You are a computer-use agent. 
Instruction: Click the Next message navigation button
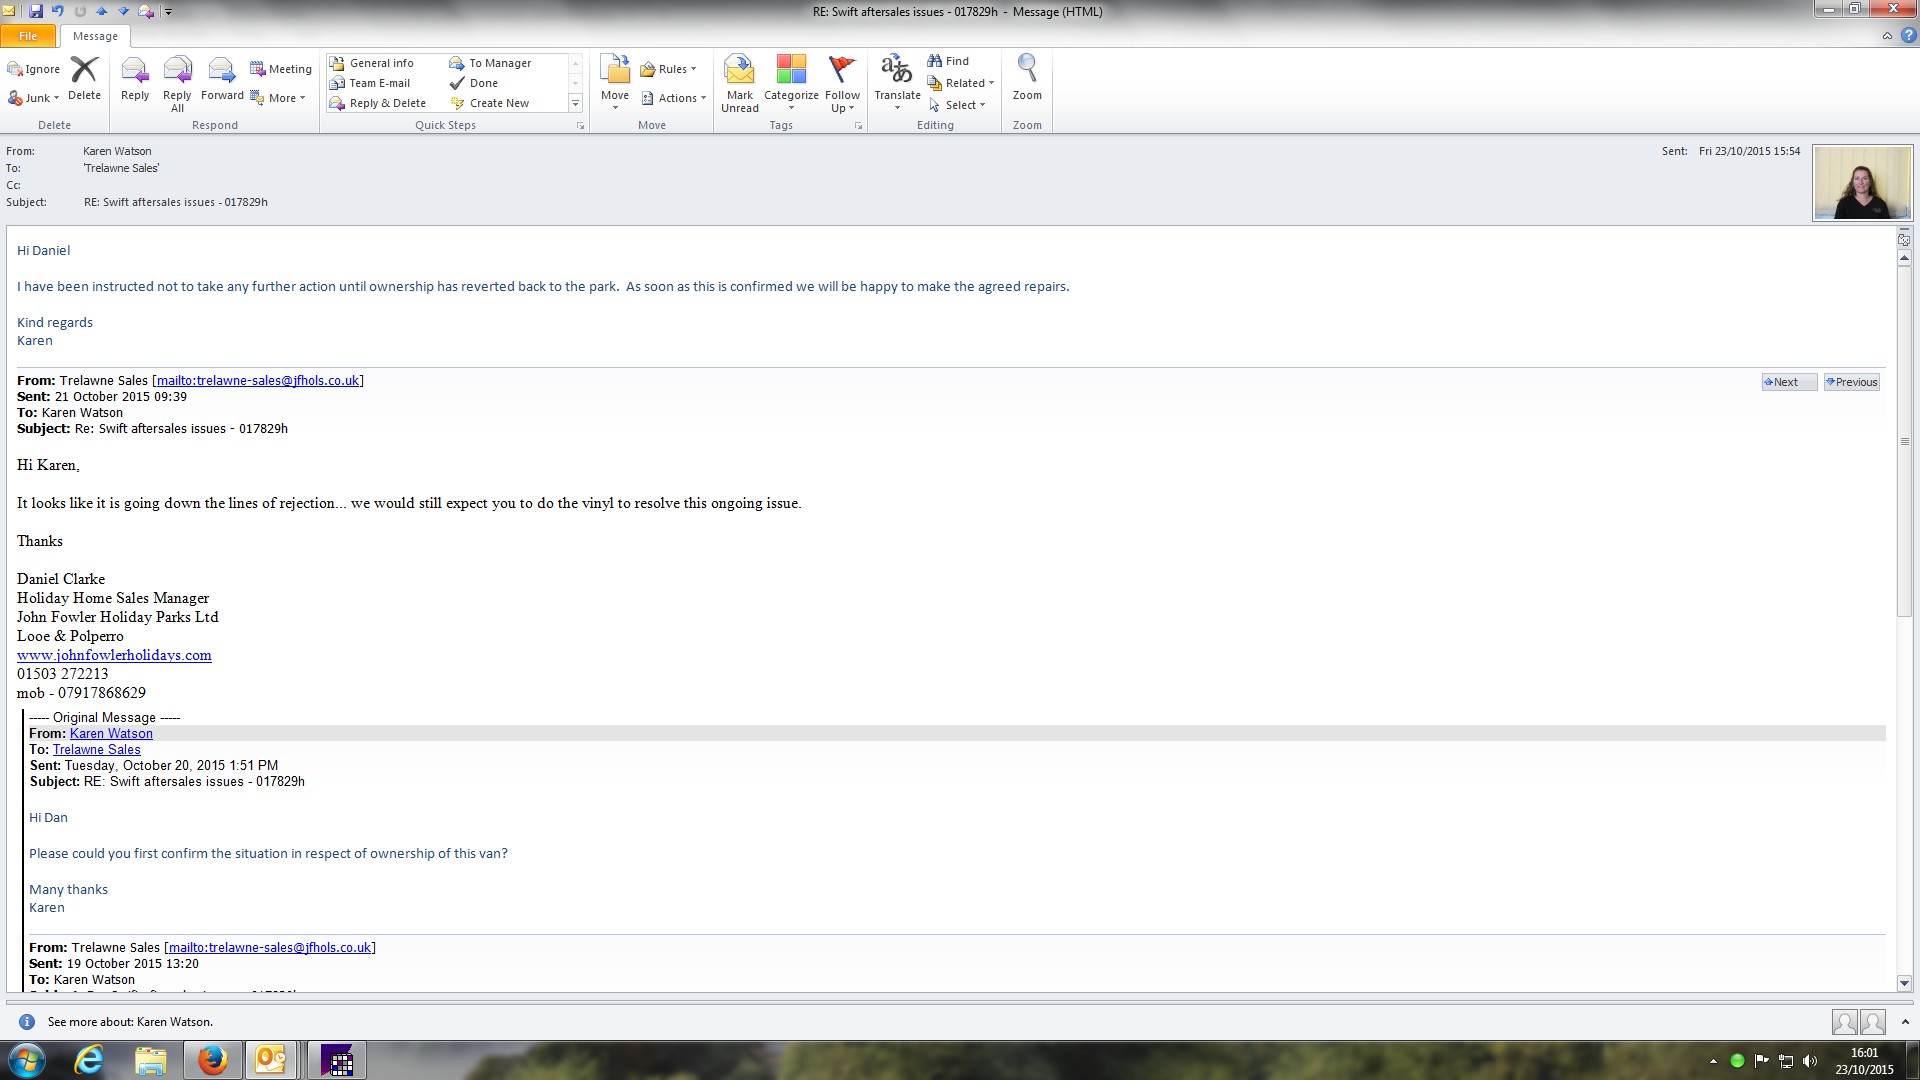pos(1788,382)
